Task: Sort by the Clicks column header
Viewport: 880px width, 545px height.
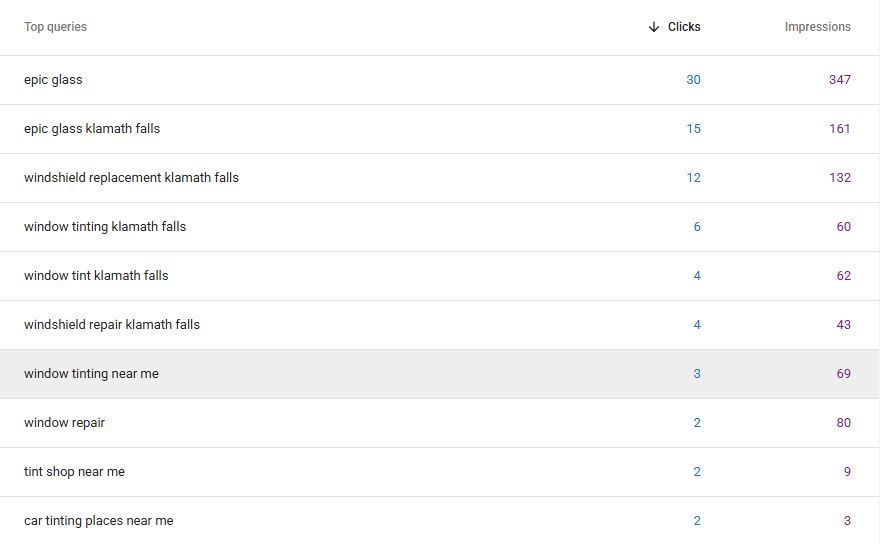Action: (x=684, y=27)
